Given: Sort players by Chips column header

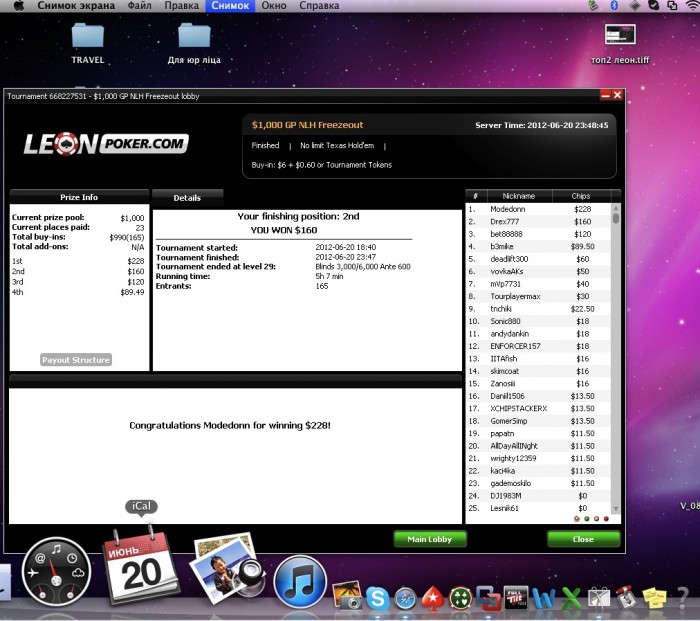Looking at the screenshot, I should [581, 196].
